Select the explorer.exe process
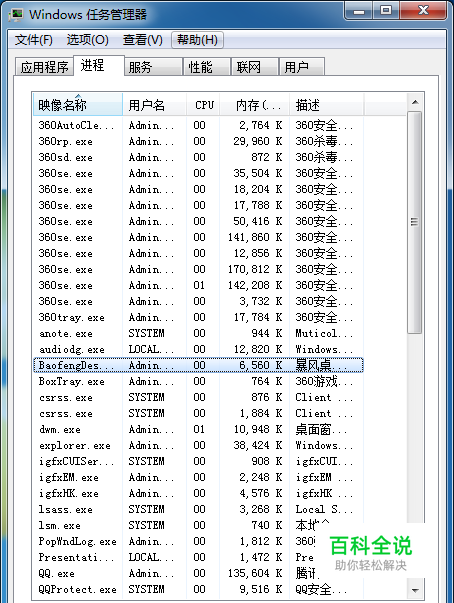 coord(198,446)
